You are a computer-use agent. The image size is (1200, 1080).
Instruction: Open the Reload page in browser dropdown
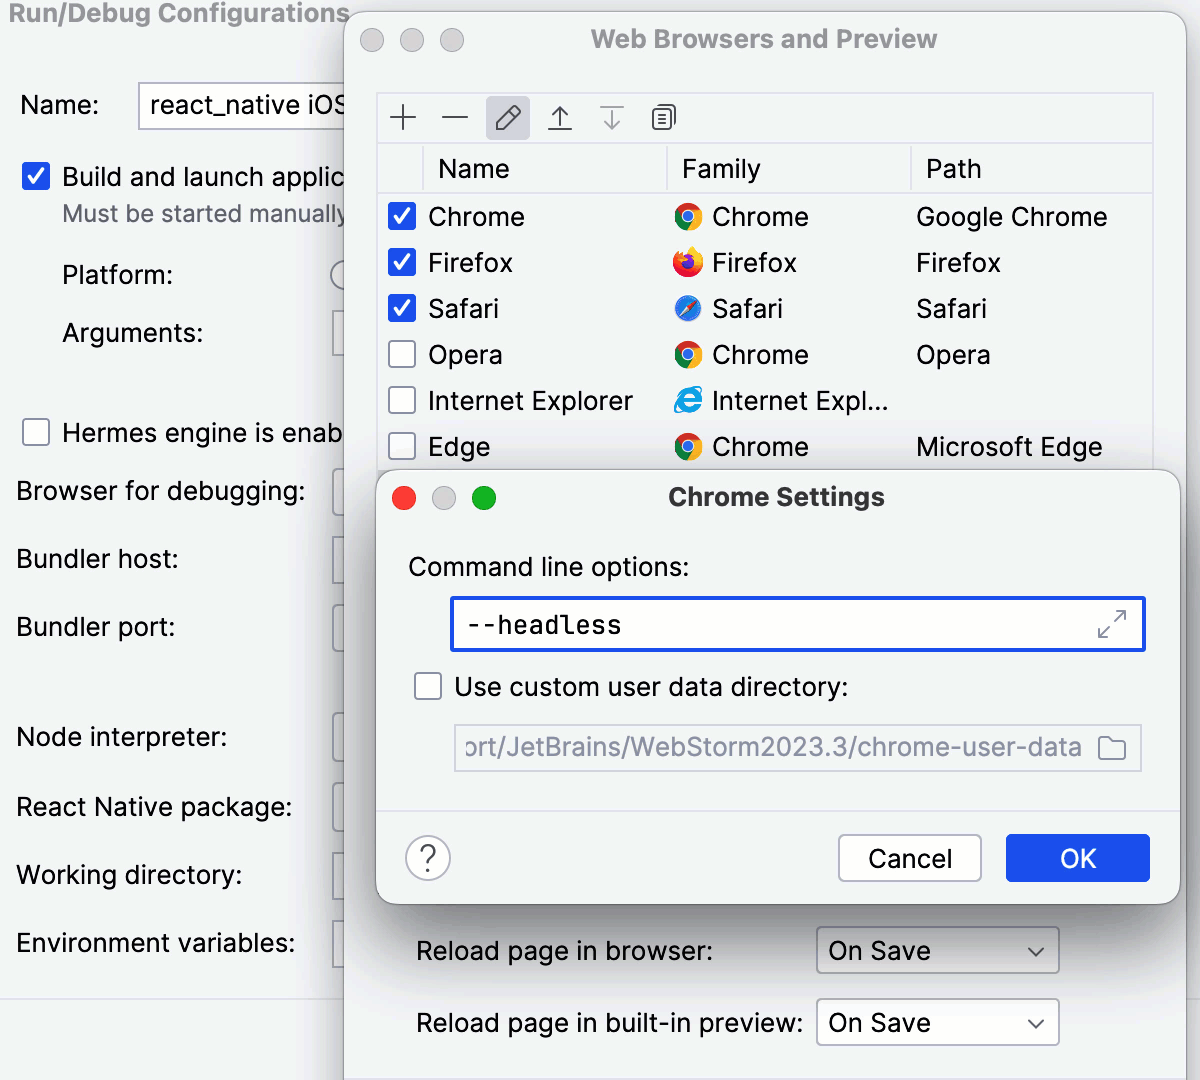click(x=936, y=950)
